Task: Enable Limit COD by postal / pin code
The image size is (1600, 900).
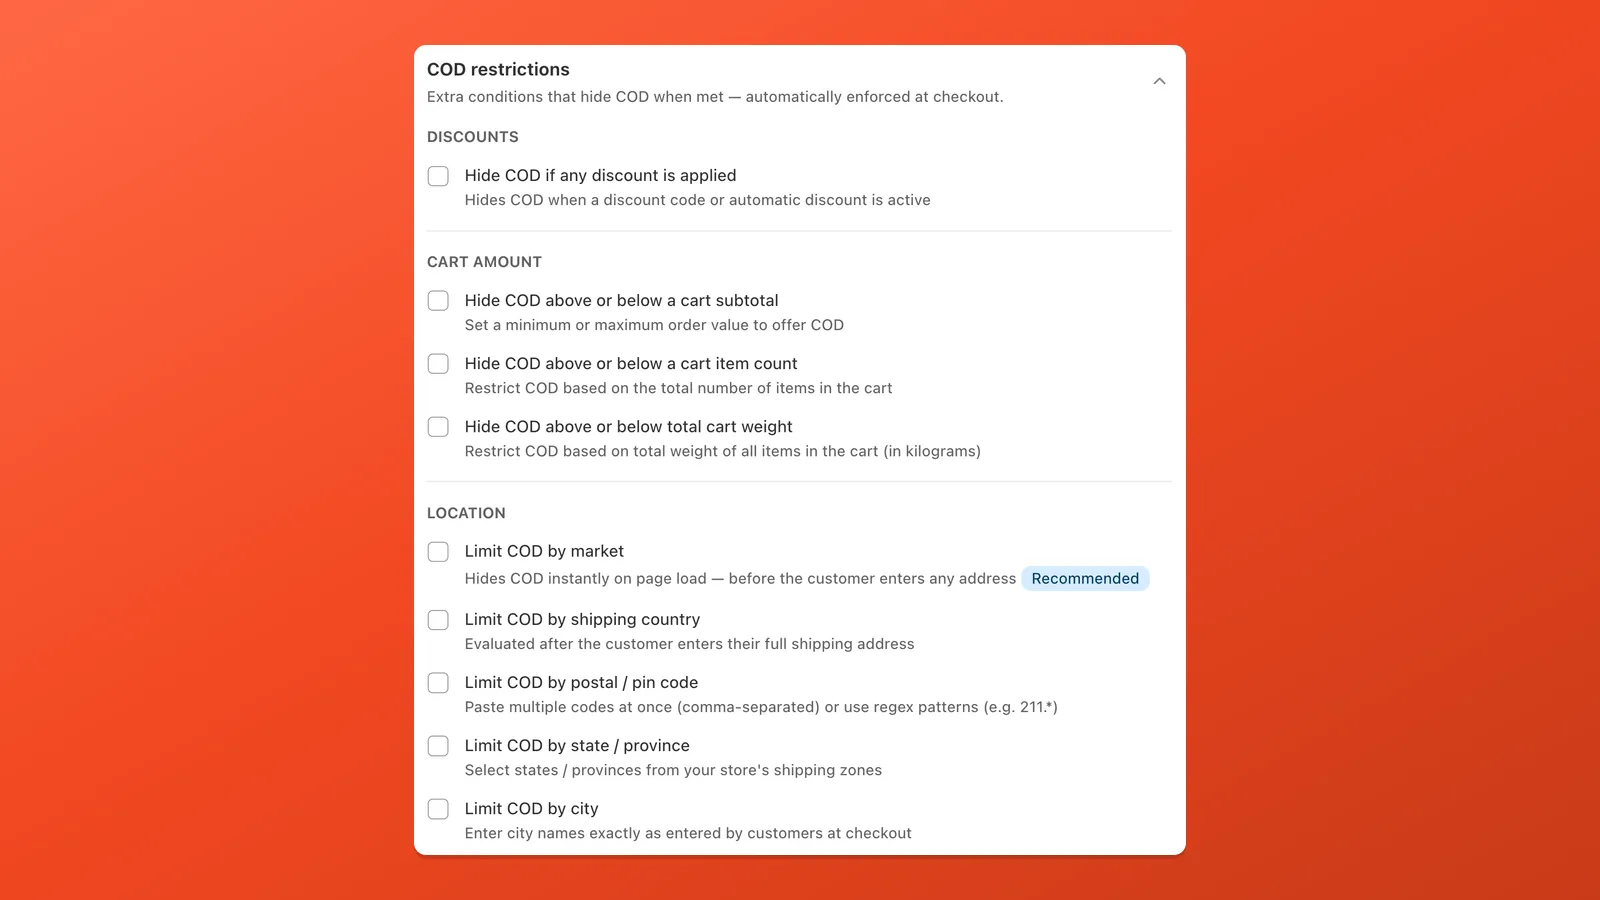Action: click(438, 683)
